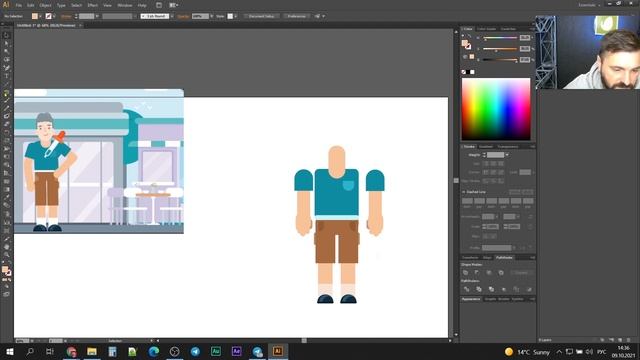The height and width of the screenshot is (360, 640).
Task: Switch to the Gradient tab
Action: [x=486, y=147]
